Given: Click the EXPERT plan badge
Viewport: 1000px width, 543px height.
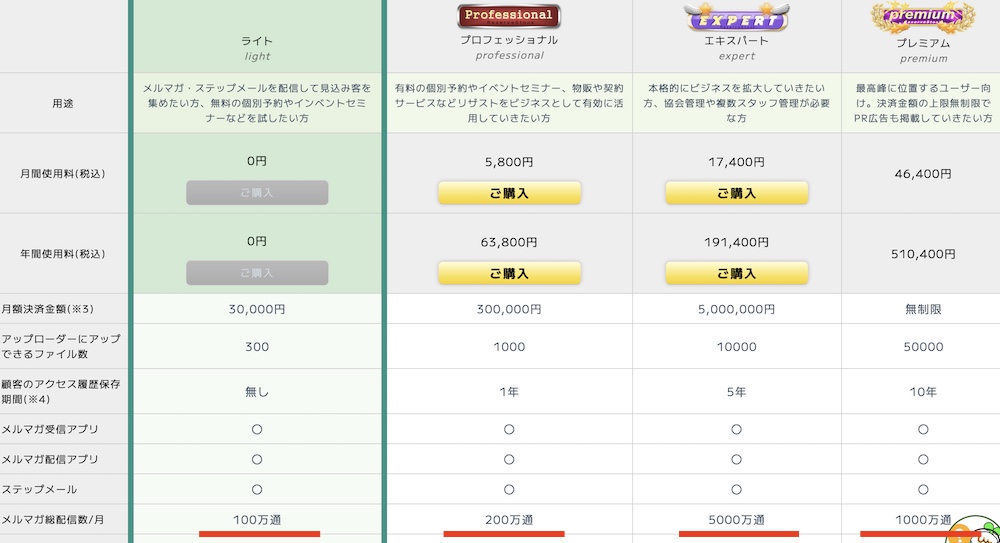Looking at the screenshot, I should click(736, 19).
